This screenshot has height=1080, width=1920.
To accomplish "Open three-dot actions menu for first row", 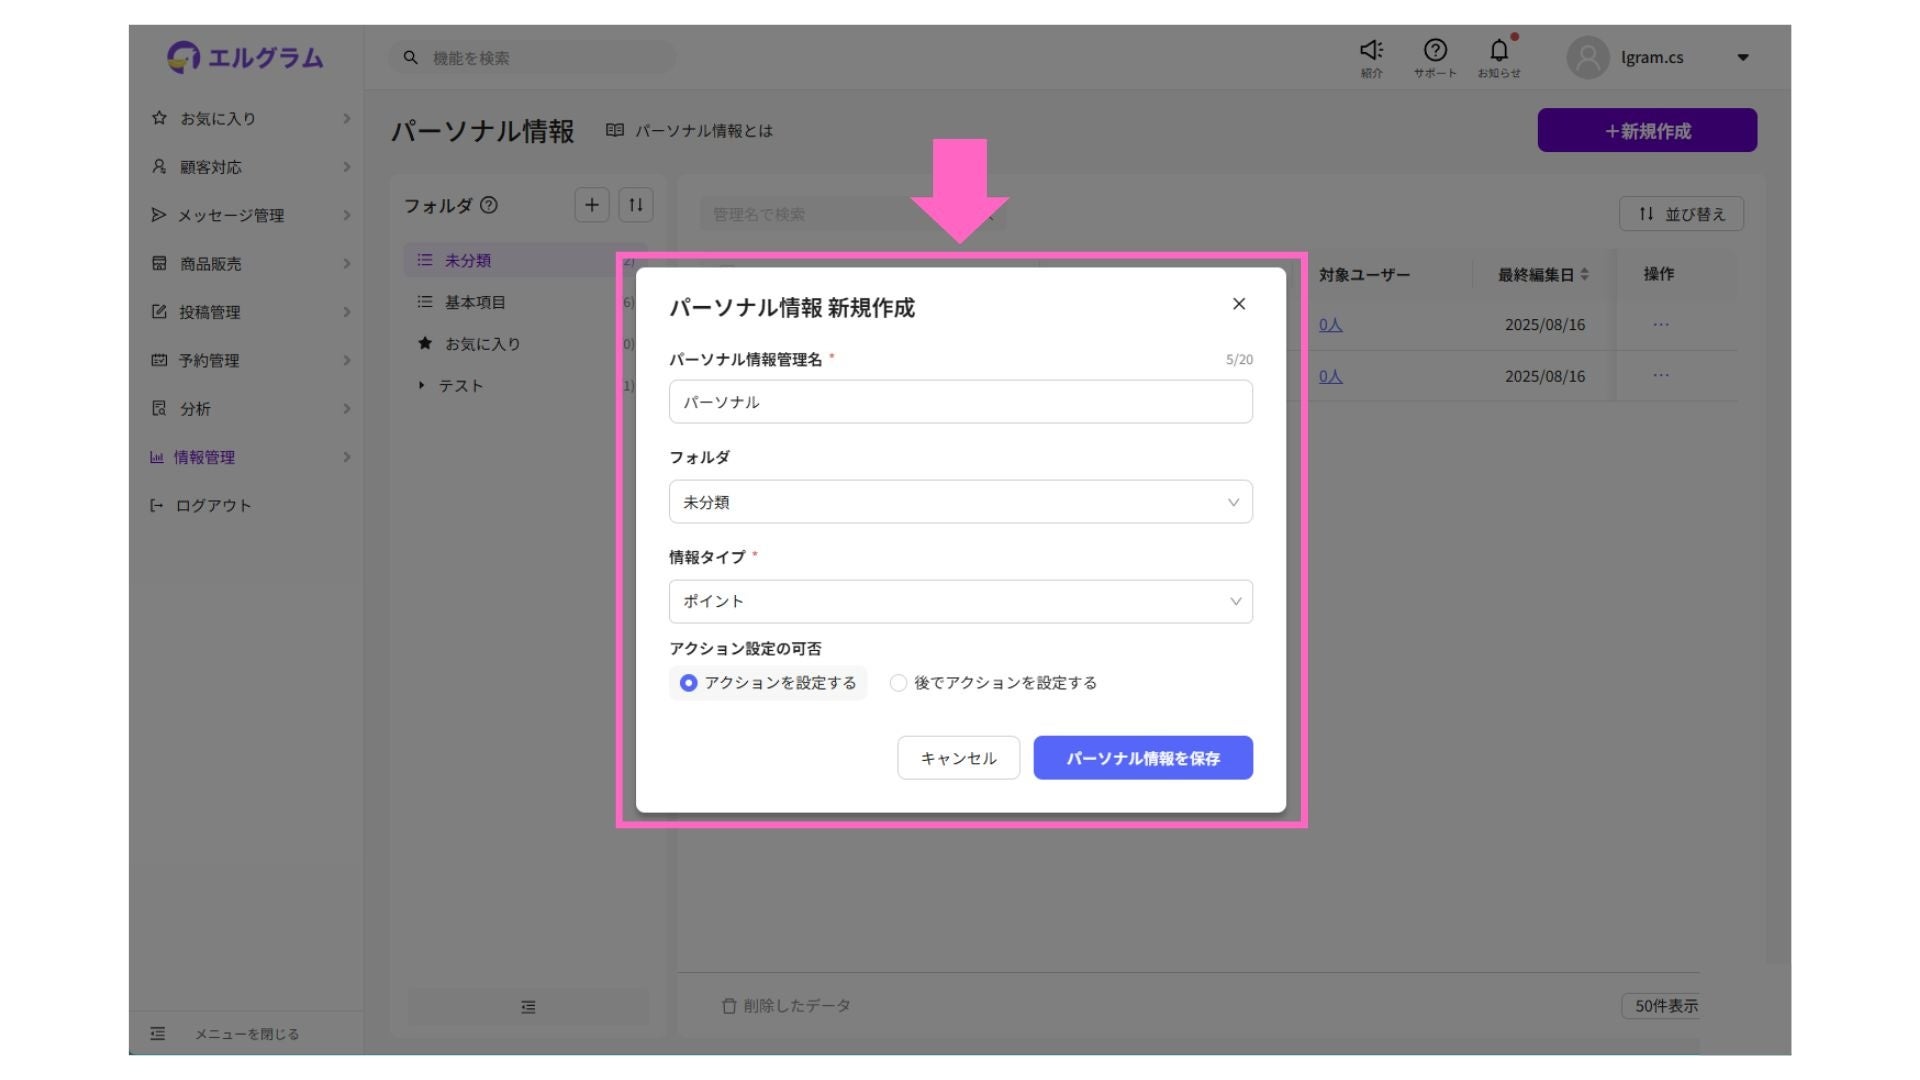I will [x=1660, y=324].
